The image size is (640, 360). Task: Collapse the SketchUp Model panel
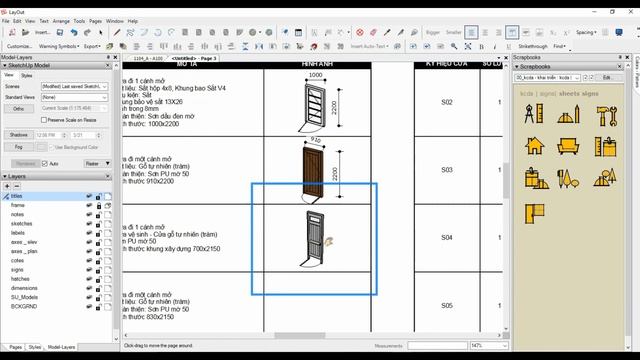pos(5,65)
